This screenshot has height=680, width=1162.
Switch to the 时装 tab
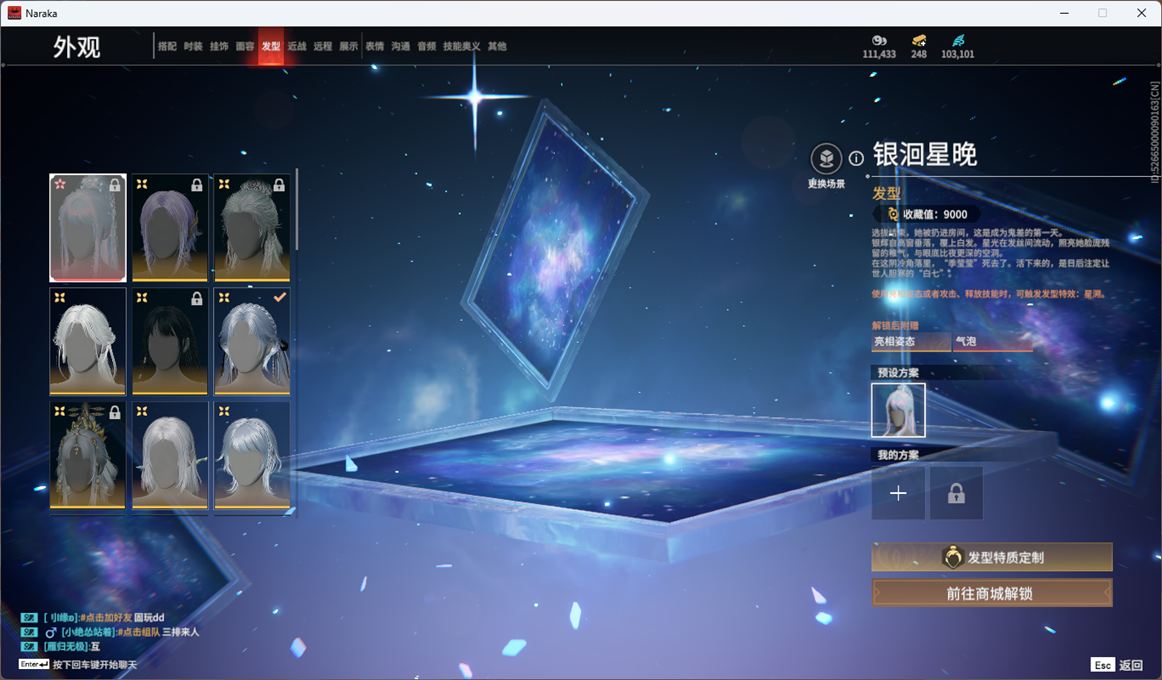coord(193,46)
